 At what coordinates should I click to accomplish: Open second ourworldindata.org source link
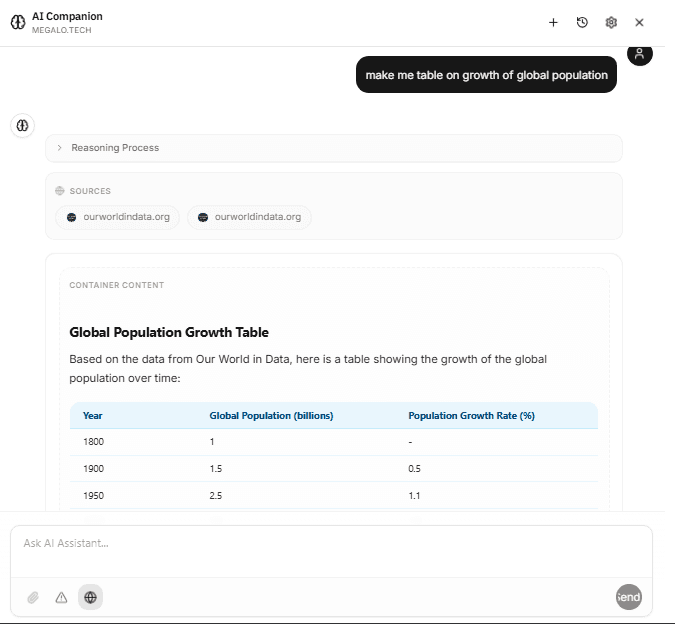(x=249, y=217)
